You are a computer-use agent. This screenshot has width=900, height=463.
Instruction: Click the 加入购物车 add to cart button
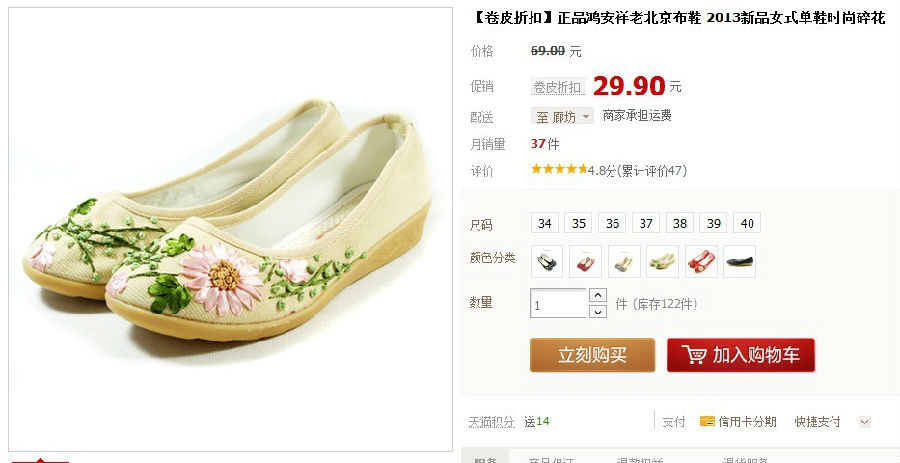point(740,355)
